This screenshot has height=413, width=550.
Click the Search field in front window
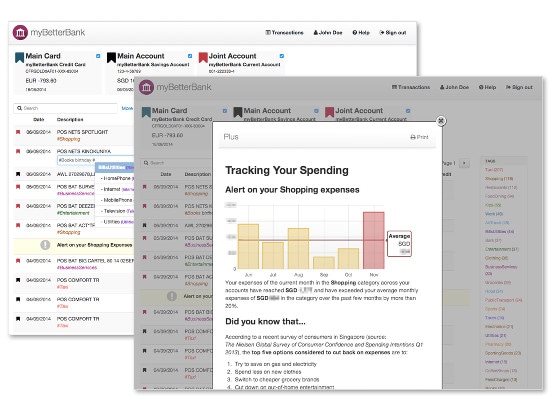click(175, 163)
